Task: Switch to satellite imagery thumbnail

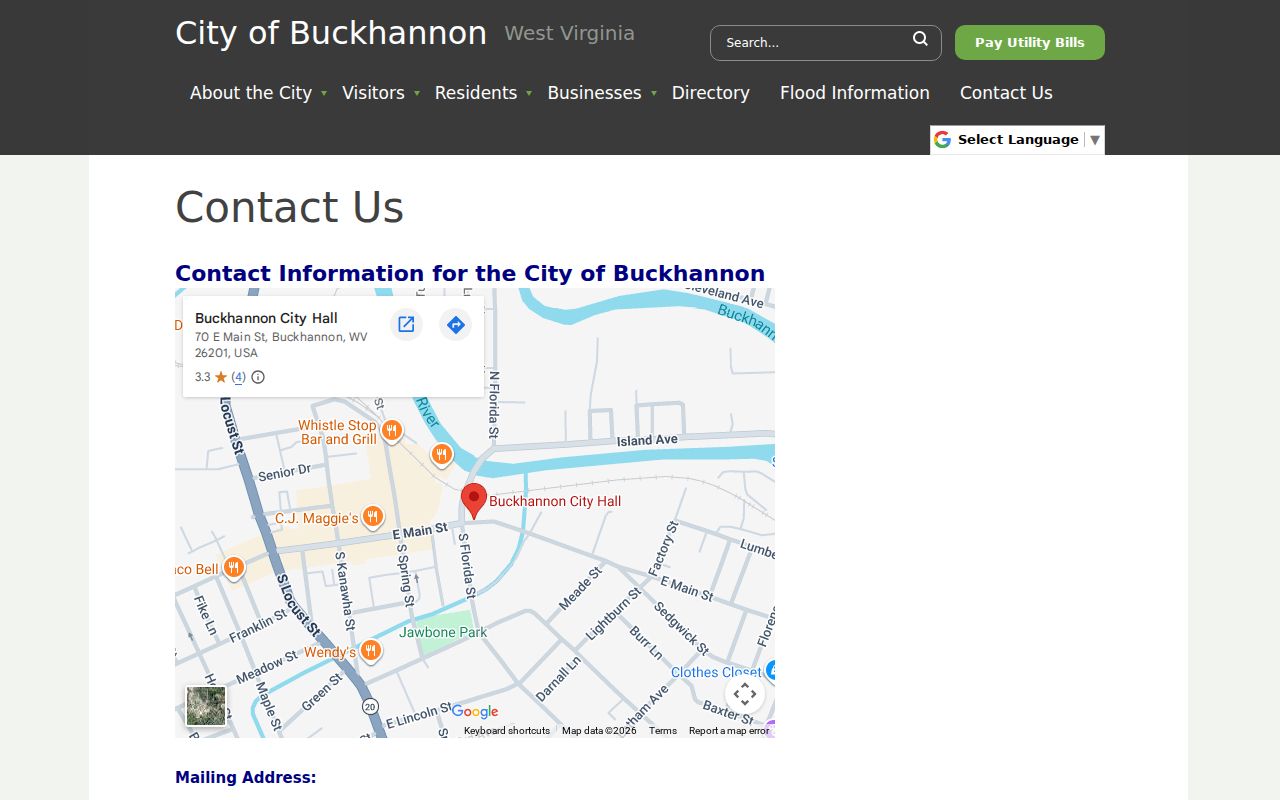Action: click(206, 706)
